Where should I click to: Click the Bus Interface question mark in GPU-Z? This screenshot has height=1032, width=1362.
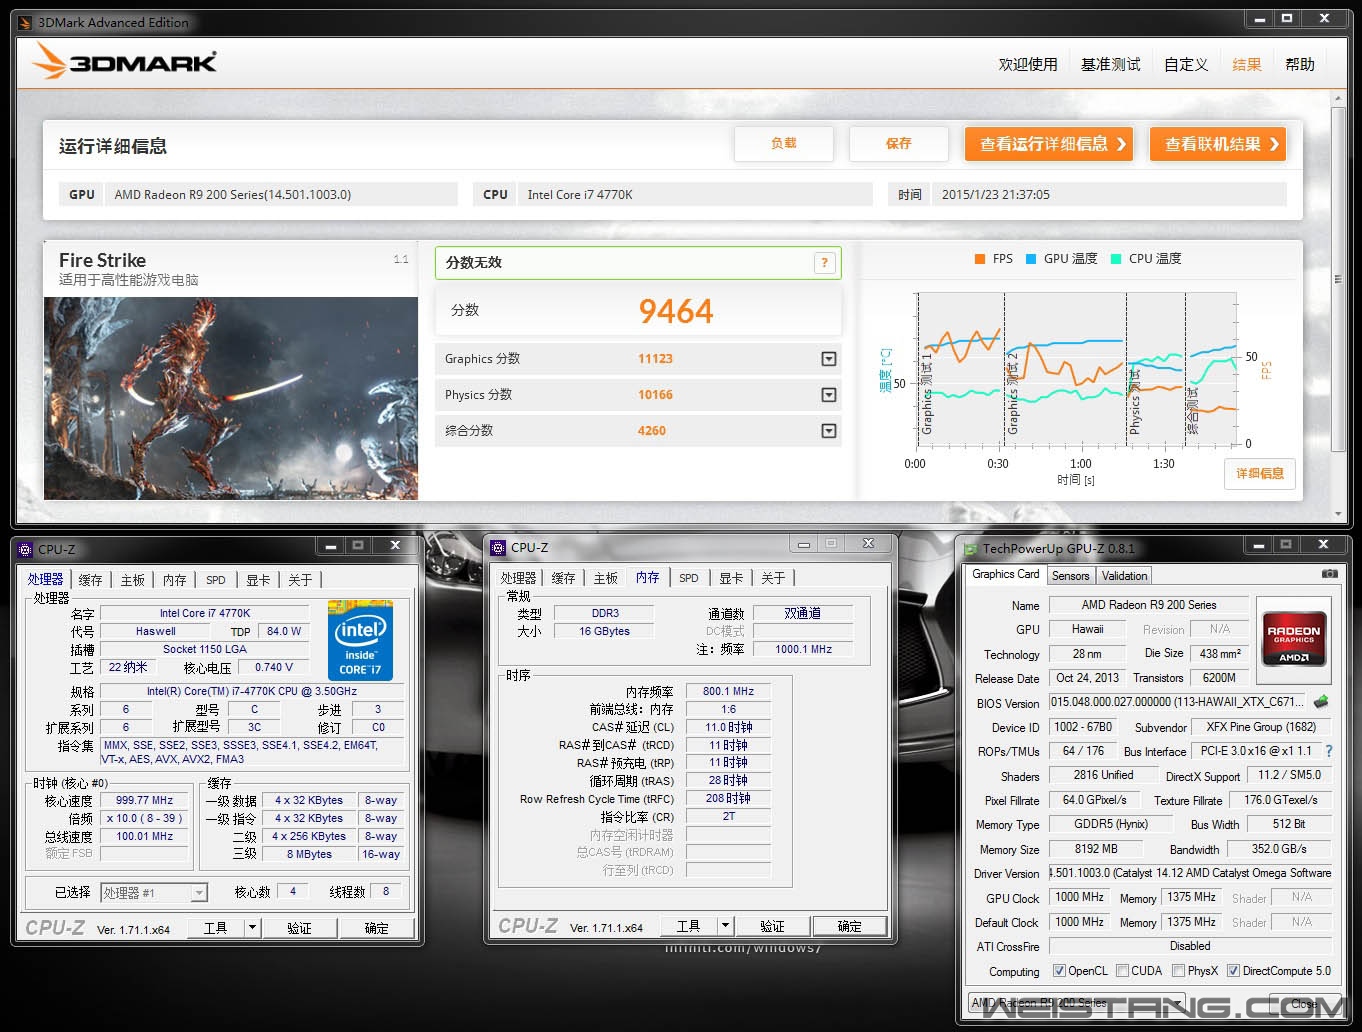coord(1328,751)
